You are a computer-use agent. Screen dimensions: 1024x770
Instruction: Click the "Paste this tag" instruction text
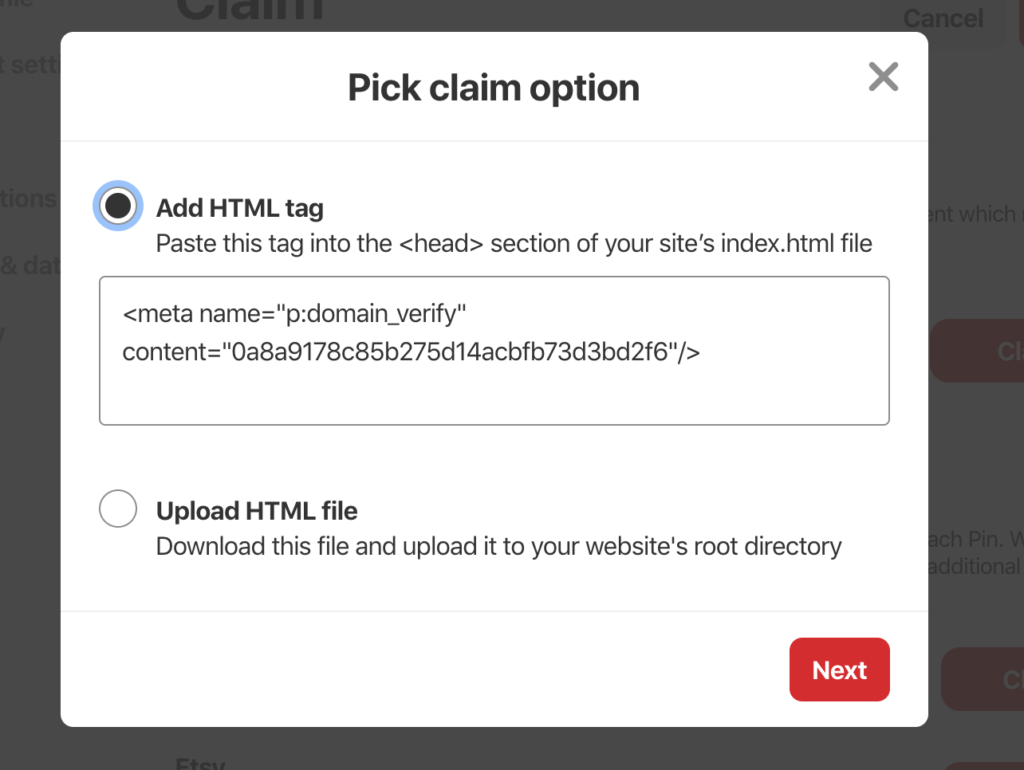pos(514,243)
